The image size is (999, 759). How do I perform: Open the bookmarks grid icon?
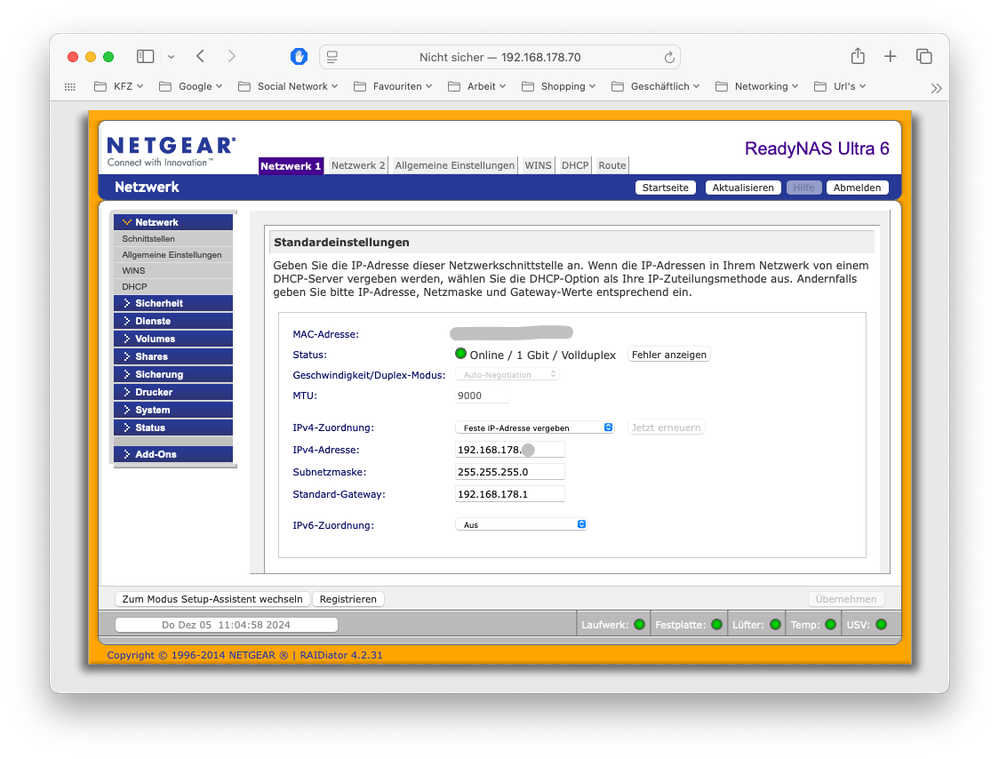pyautogui.click(x=70, y=87)
